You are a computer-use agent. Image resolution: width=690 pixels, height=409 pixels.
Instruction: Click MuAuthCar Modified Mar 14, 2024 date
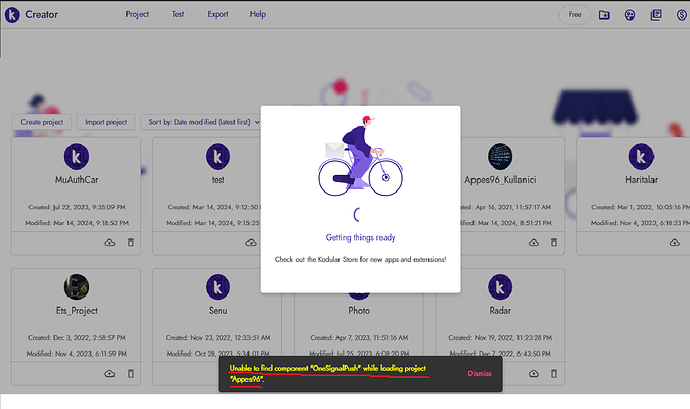[77, 223]
